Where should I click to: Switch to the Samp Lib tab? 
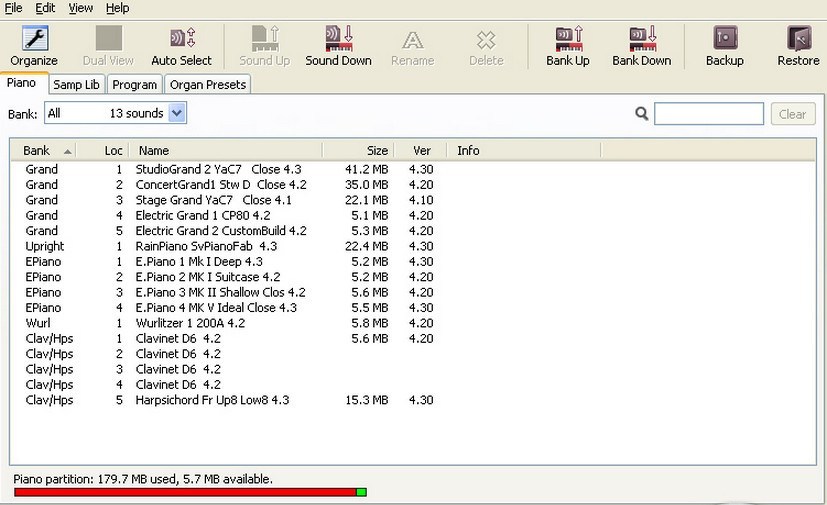tap(76, 84)
